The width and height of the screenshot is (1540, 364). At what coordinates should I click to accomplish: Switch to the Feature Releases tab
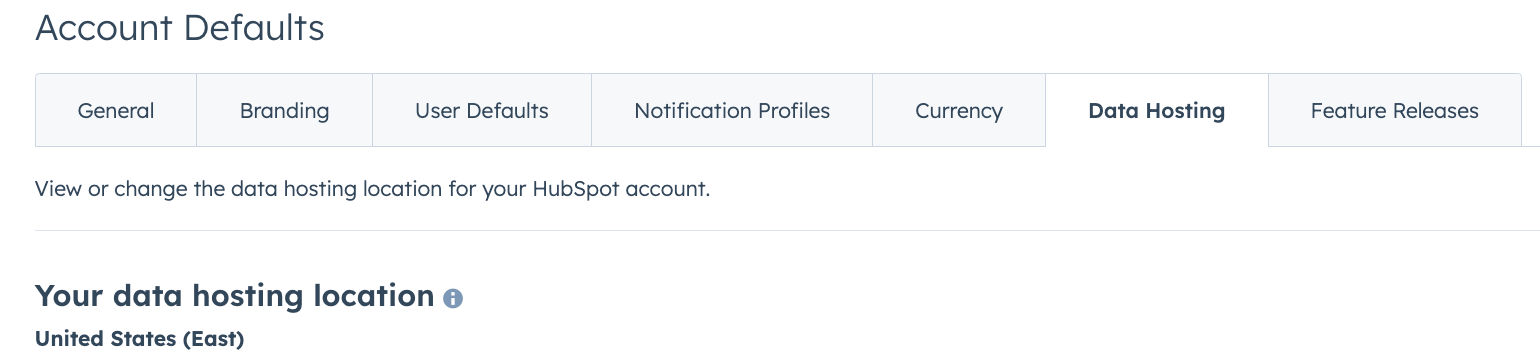(1394, 110)
